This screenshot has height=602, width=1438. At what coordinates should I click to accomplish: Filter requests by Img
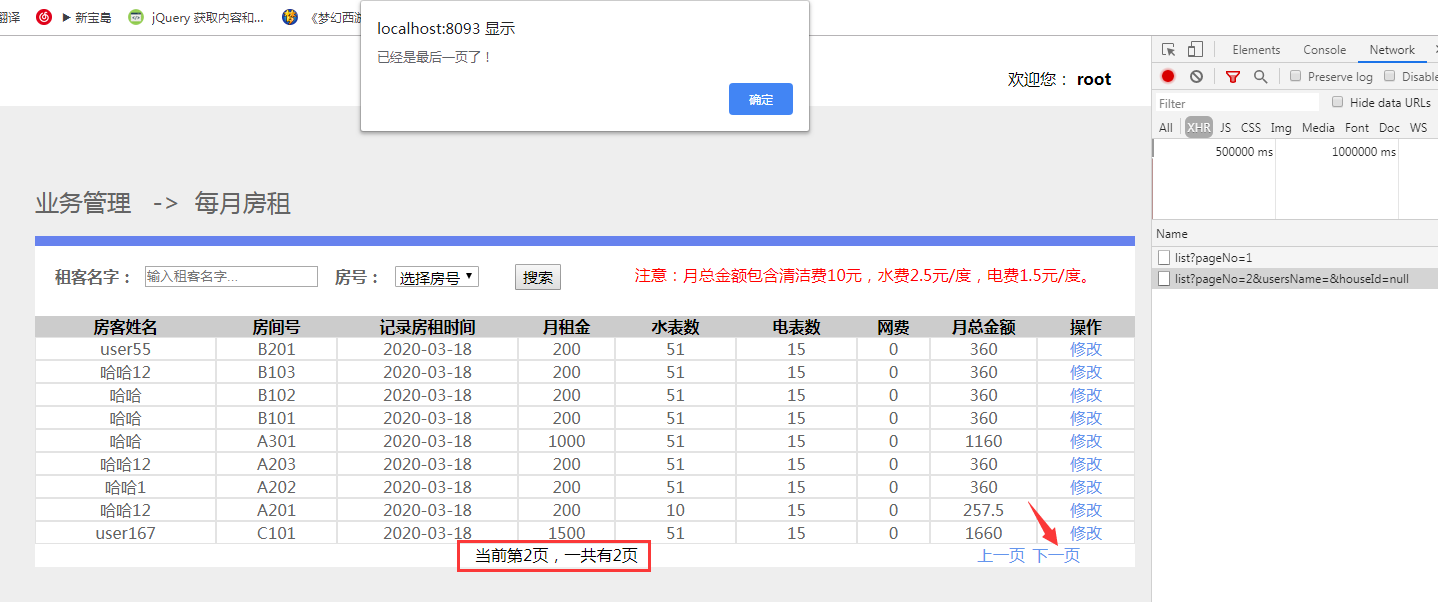(1281, 128)
